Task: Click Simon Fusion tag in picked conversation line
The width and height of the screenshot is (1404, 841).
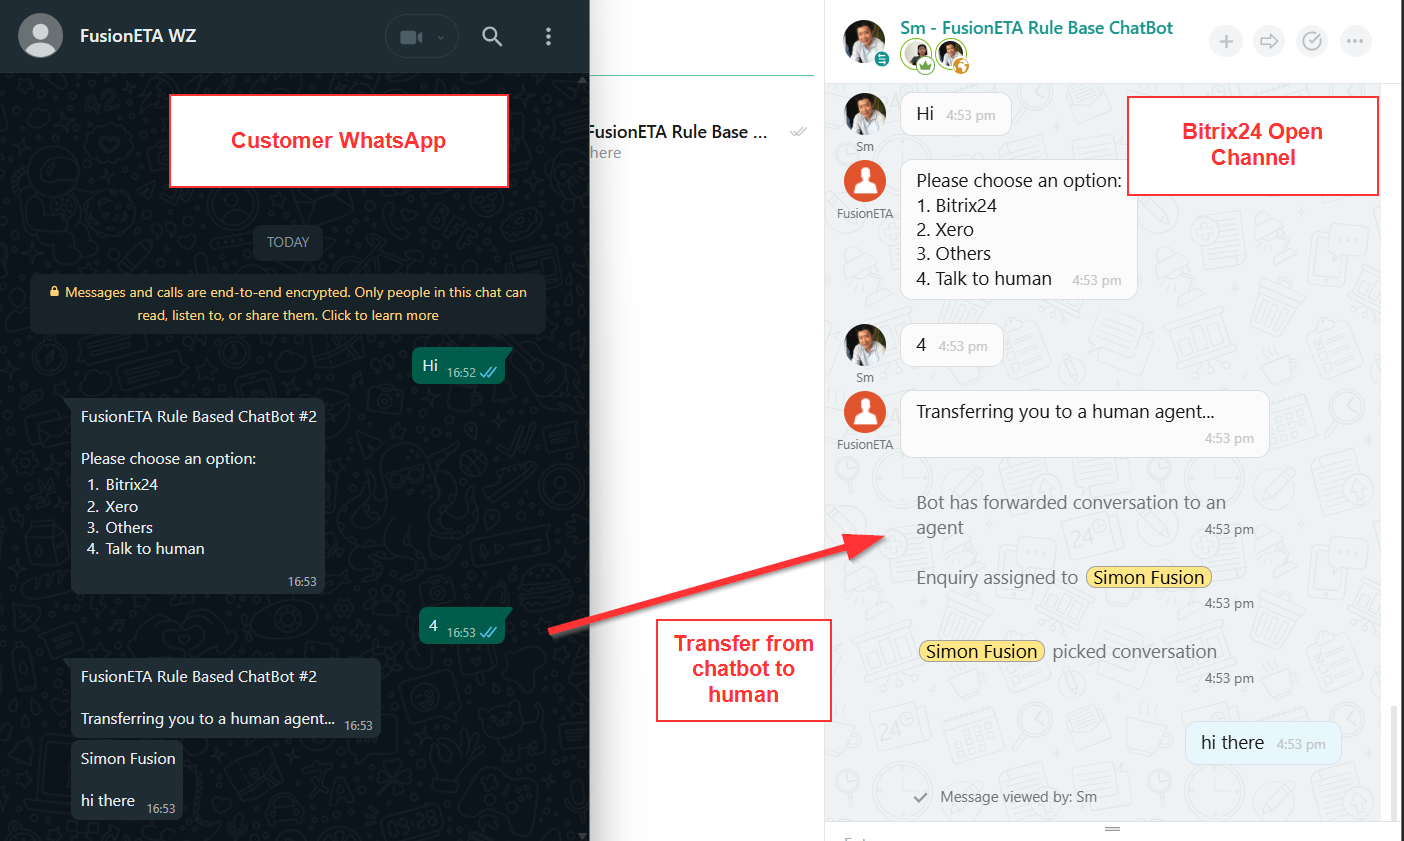Action: [x=981, y=652]
